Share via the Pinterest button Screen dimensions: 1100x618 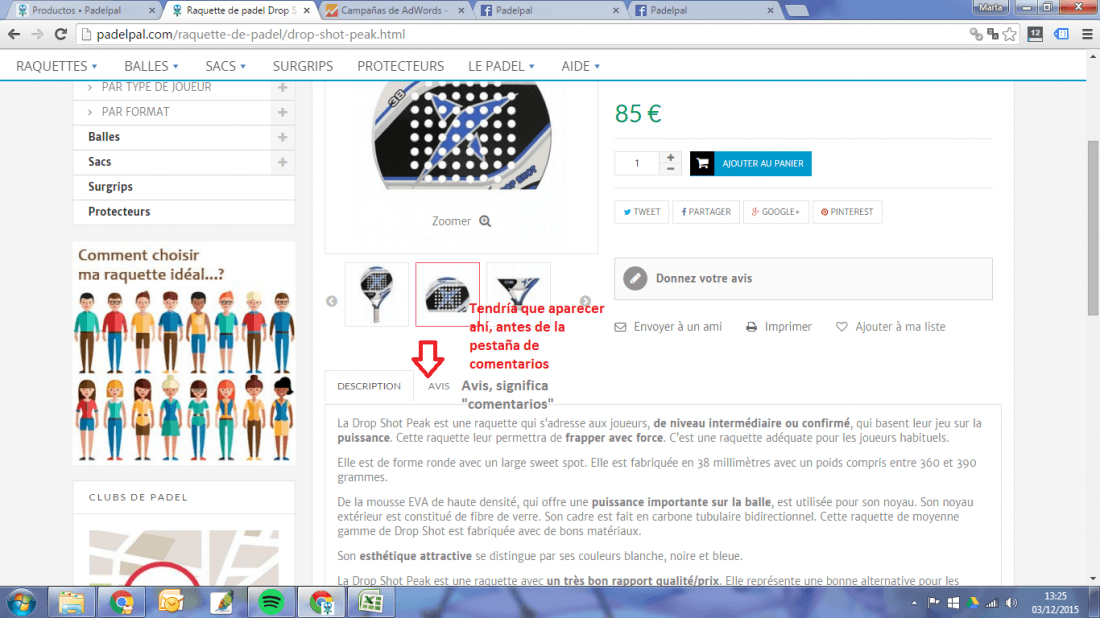click(847, 212)
